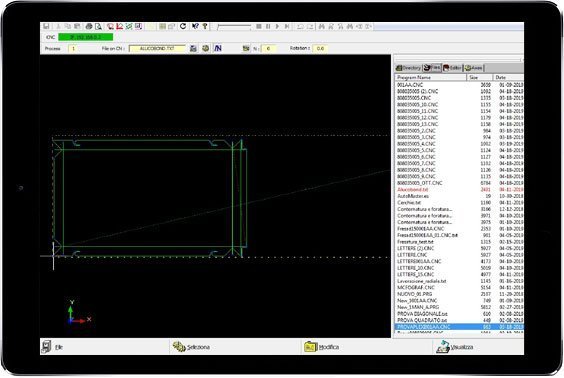
Task: Click the Visualizza button
Action: click(x=454, y=347)
